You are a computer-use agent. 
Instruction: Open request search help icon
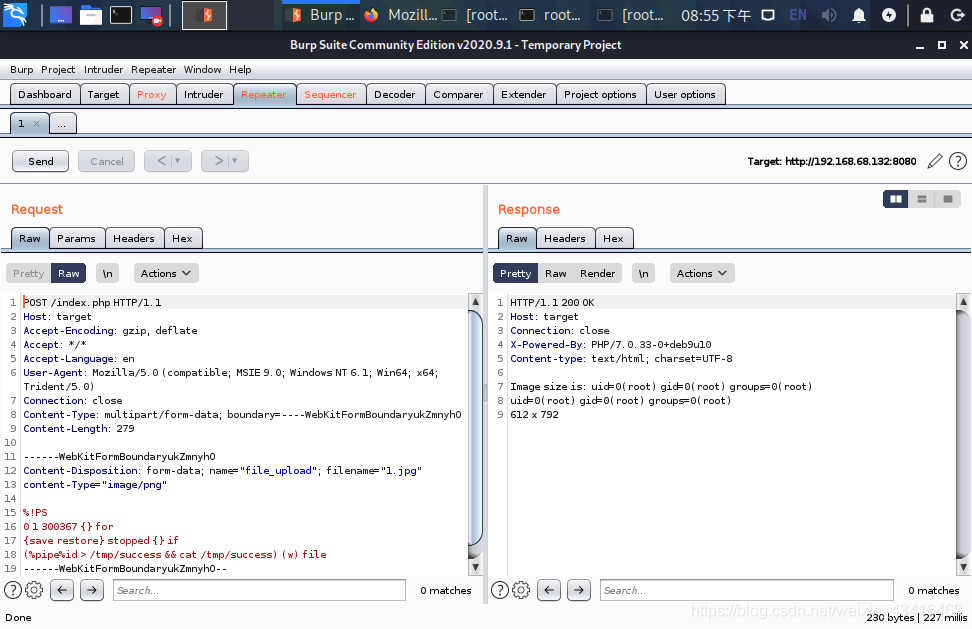click(x=13, y=590)
